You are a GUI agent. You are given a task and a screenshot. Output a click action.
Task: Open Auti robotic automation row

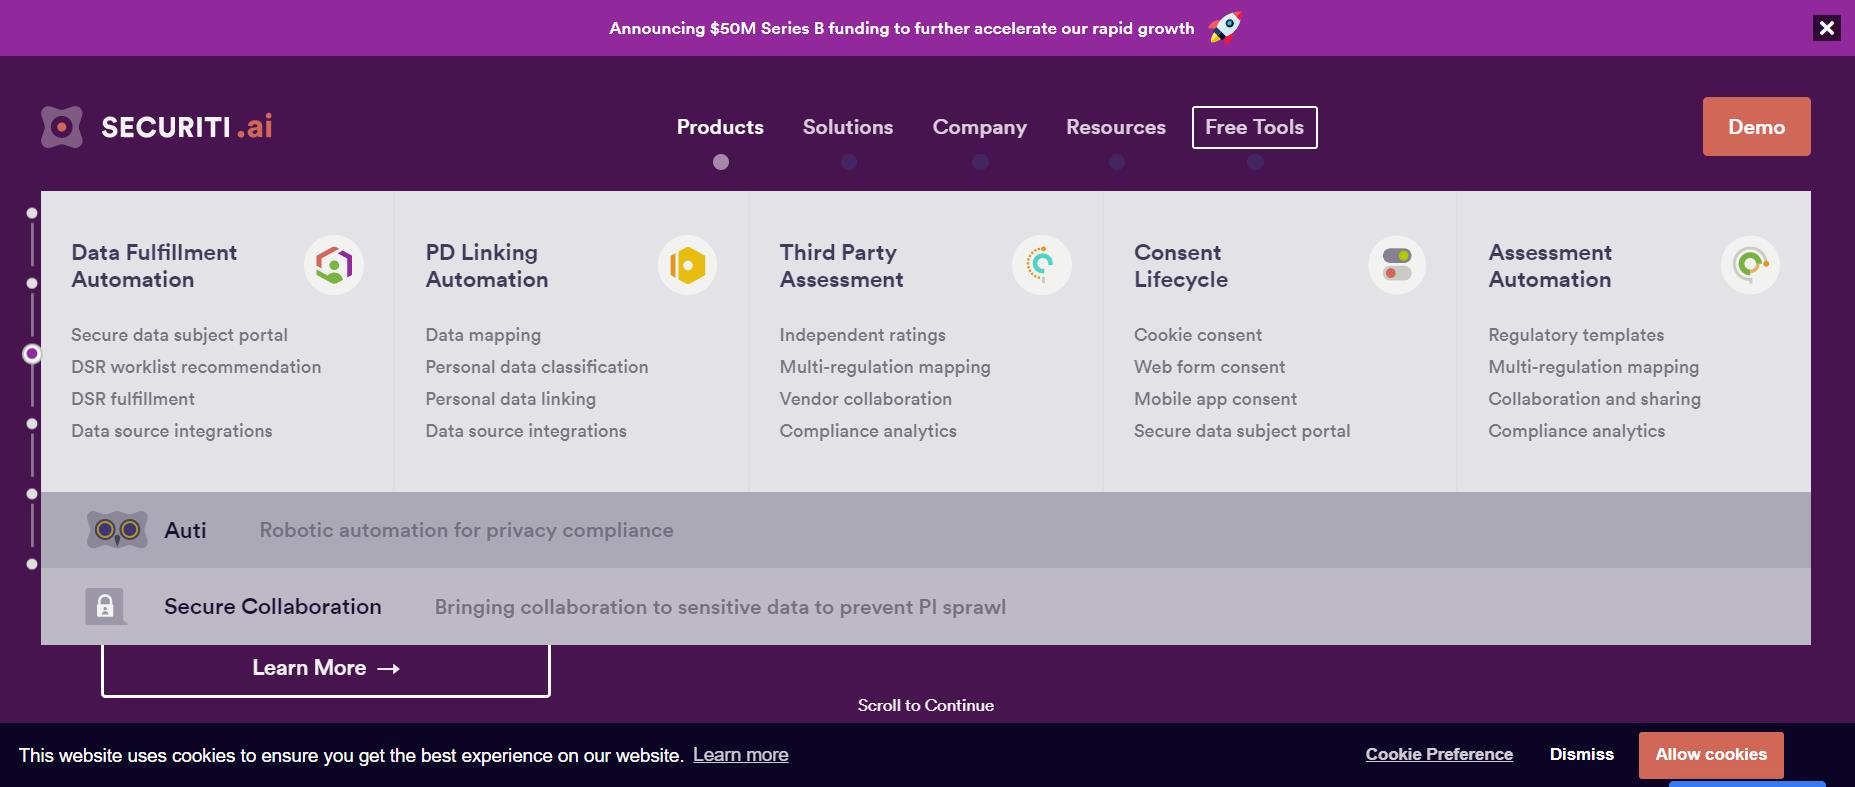click(926, 530)
